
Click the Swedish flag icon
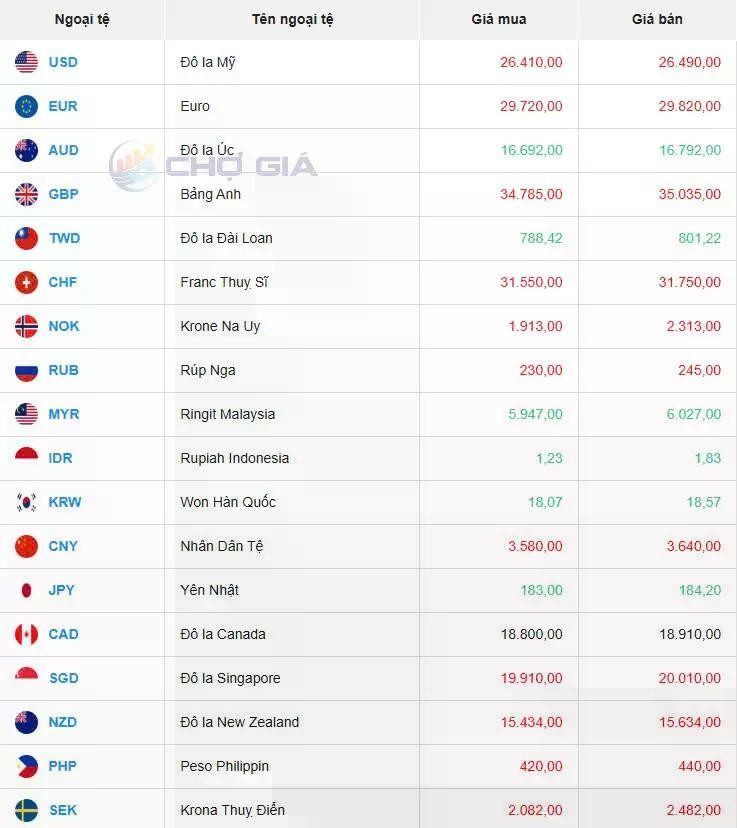point(26,810)
